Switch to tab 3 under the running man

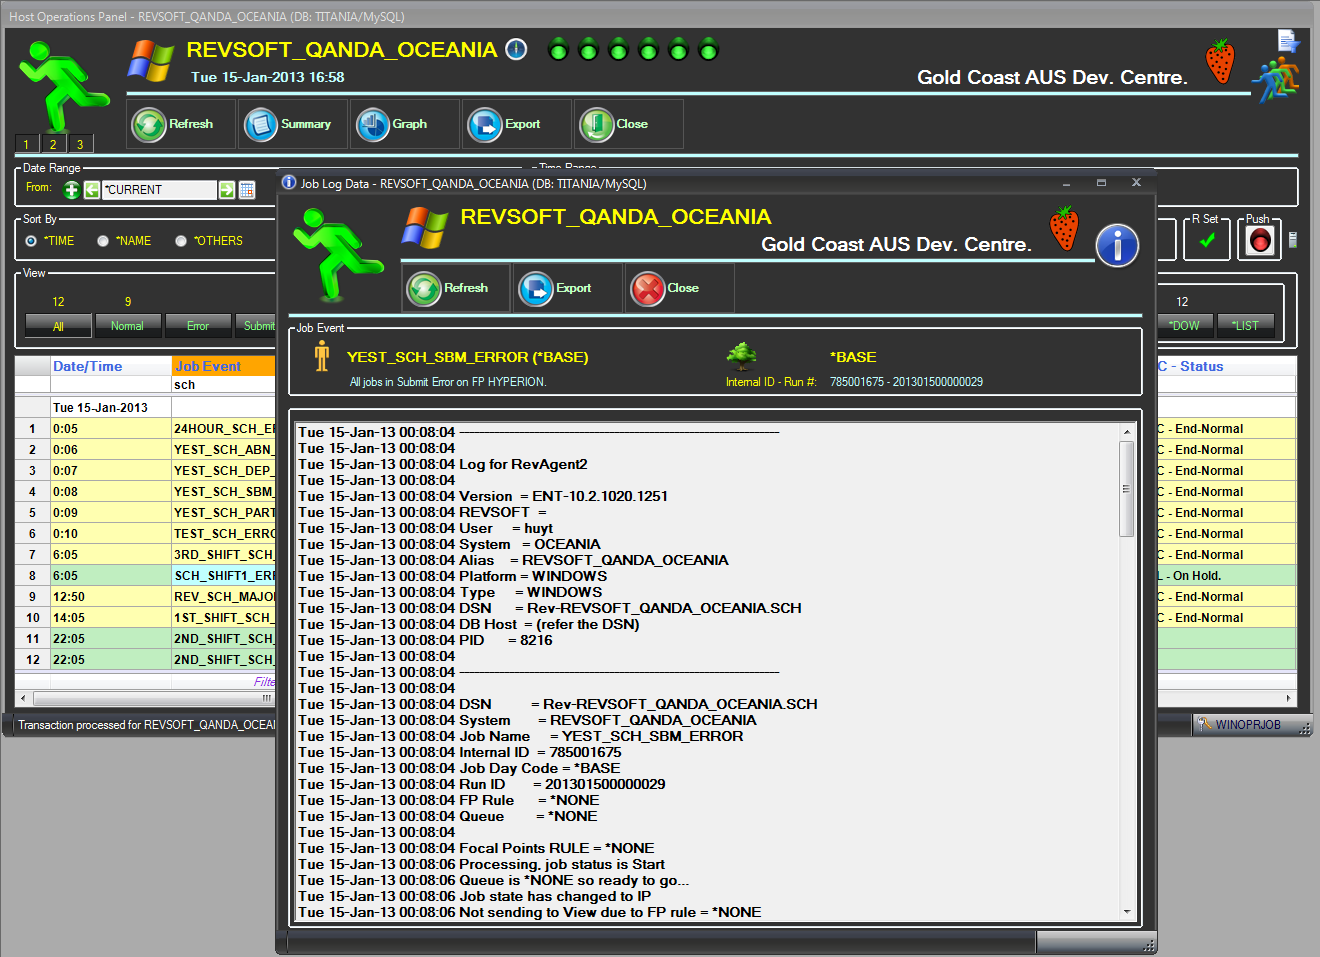[x=80, y=144]
